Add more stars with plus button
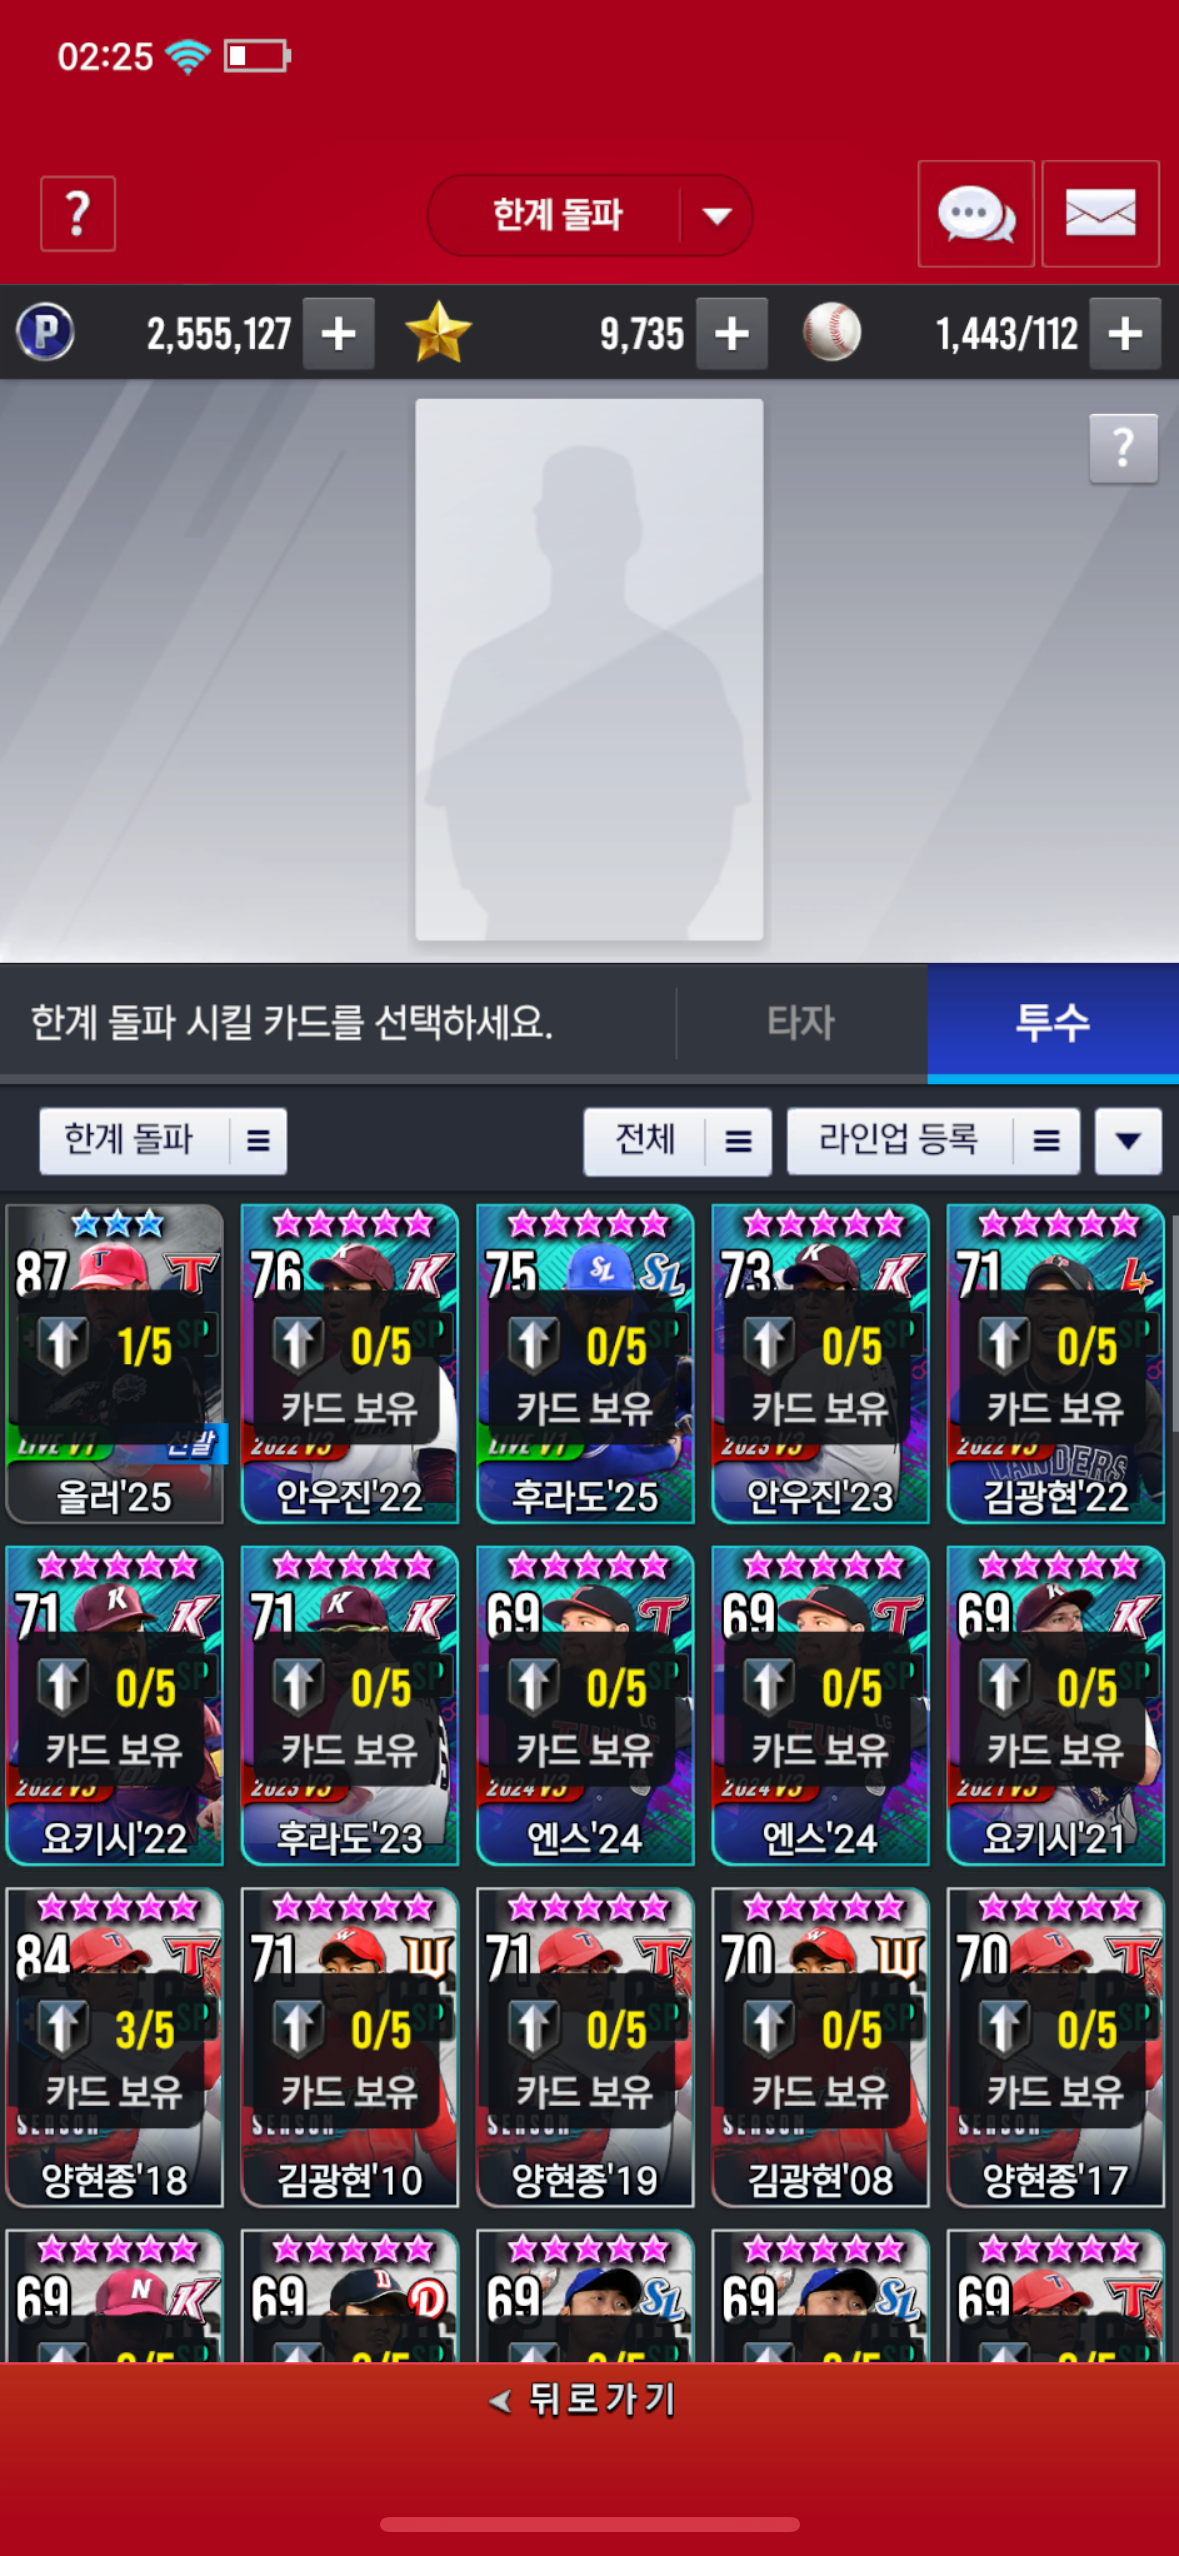Viewport: 1179px width, 2556px height. tap(732, 333)
